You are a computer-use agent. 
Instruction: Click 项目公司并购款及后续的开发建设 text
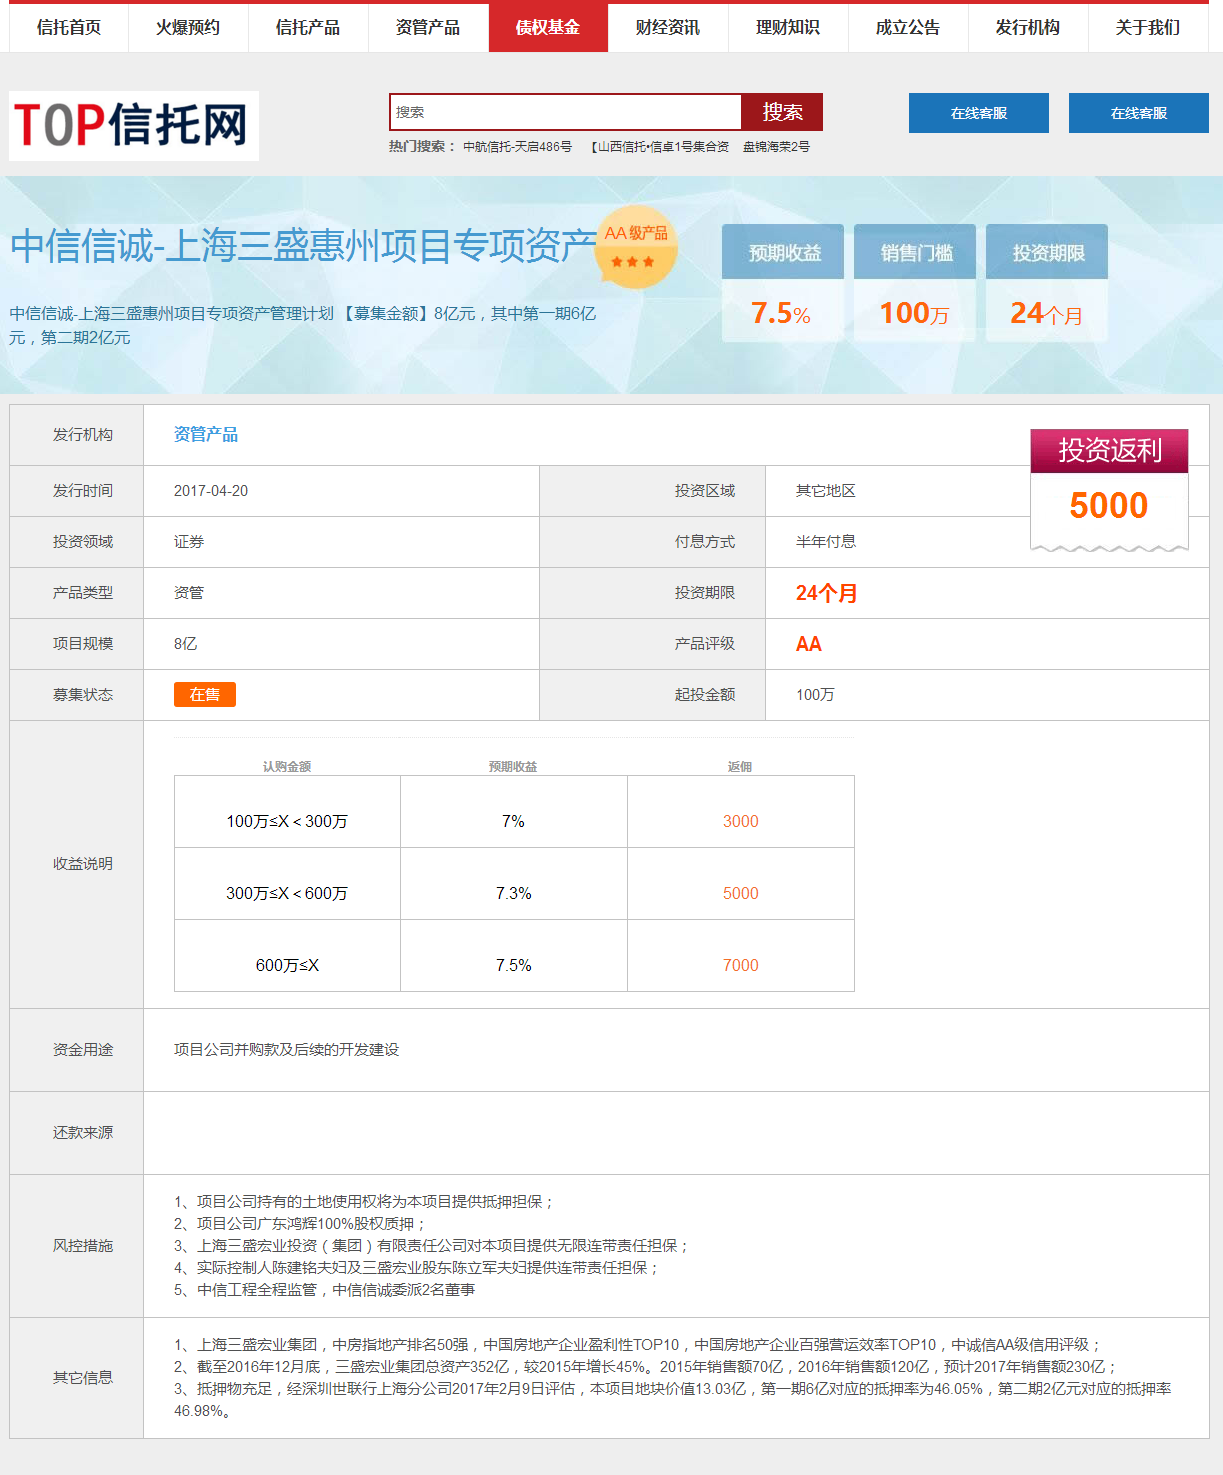coord(287,1050)
